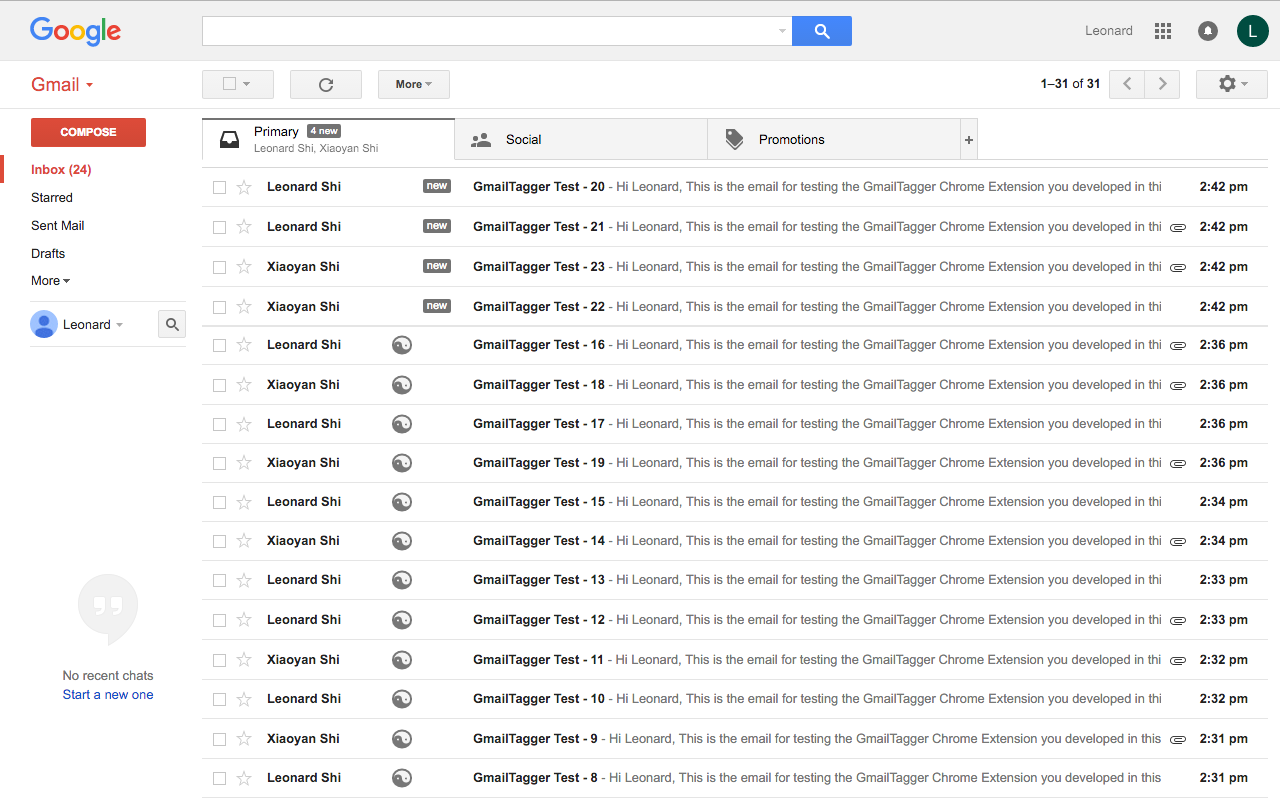
Task: Switch to the Primary tab
Action: 328,139
